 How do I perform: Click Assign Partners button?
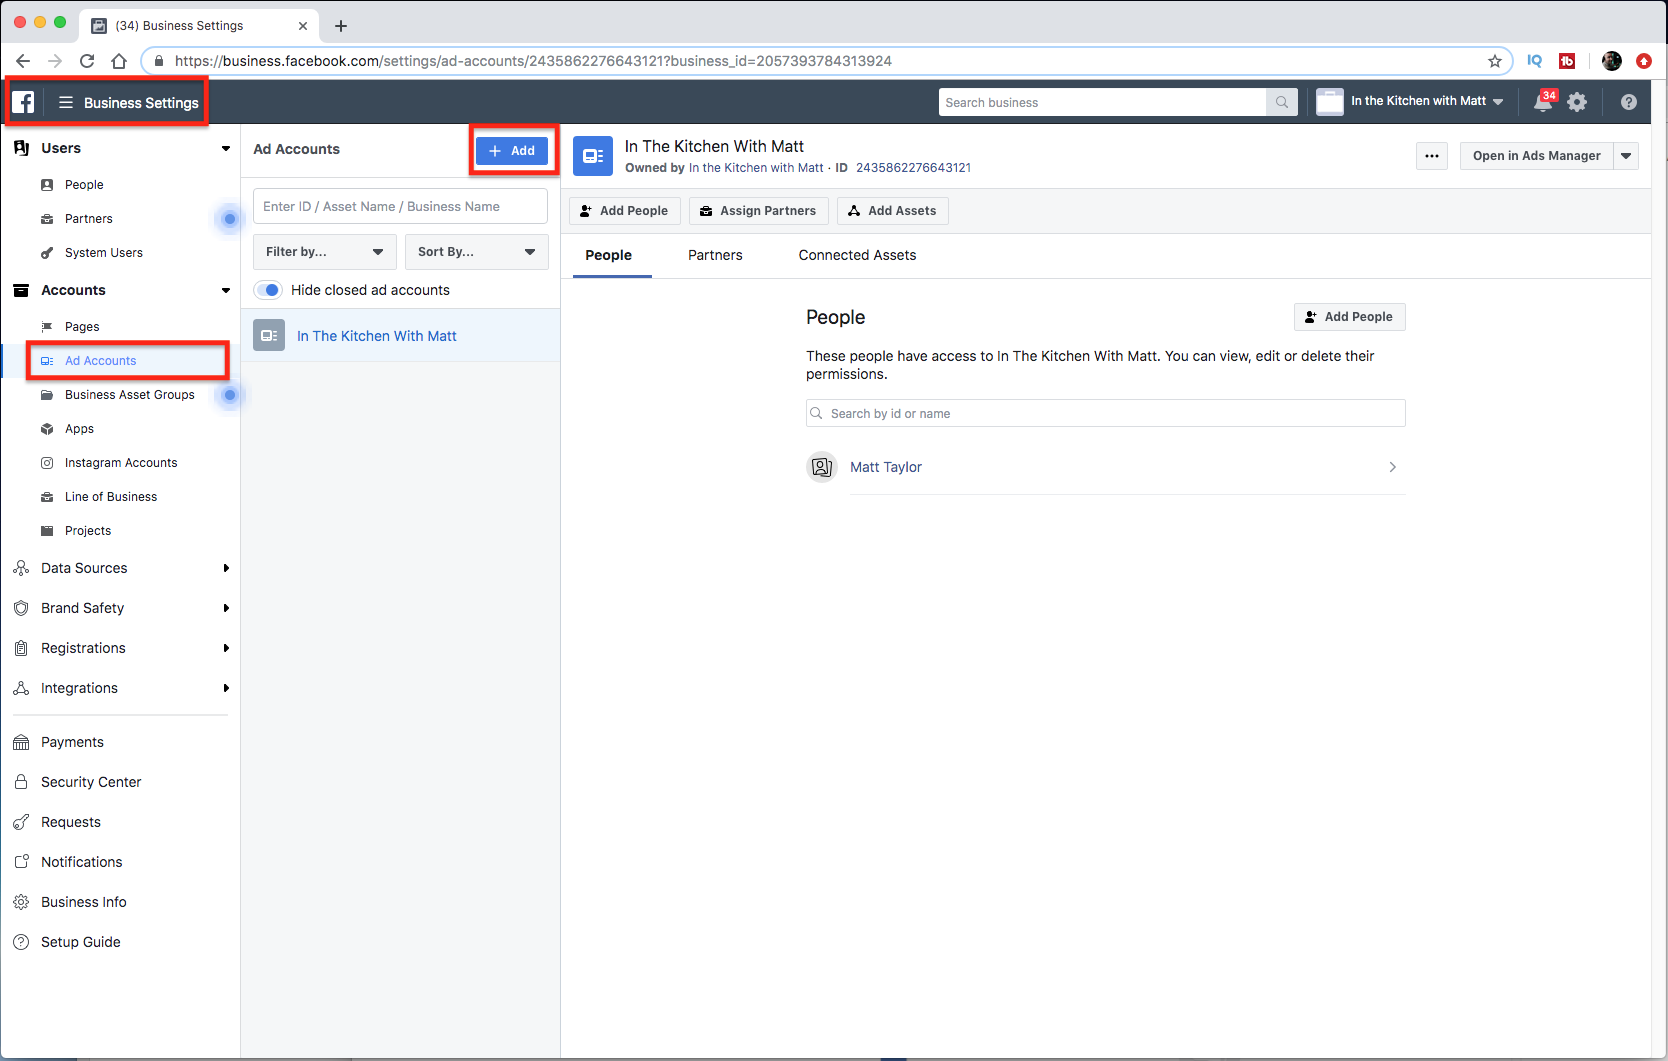[758, 211]
